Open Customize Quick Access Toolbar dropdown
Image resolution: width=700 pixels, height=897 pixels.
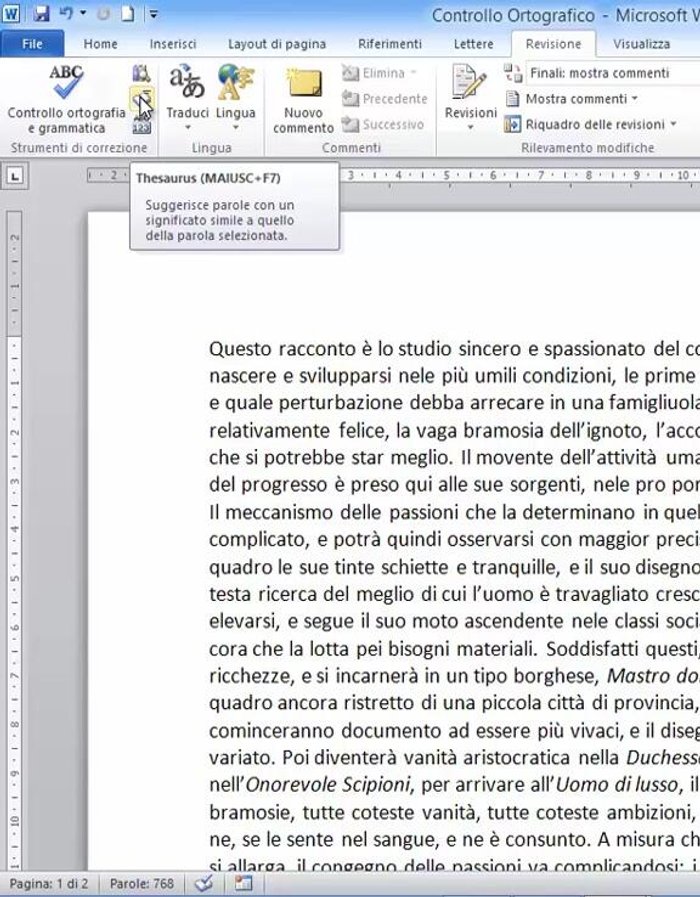coord(153,14)
